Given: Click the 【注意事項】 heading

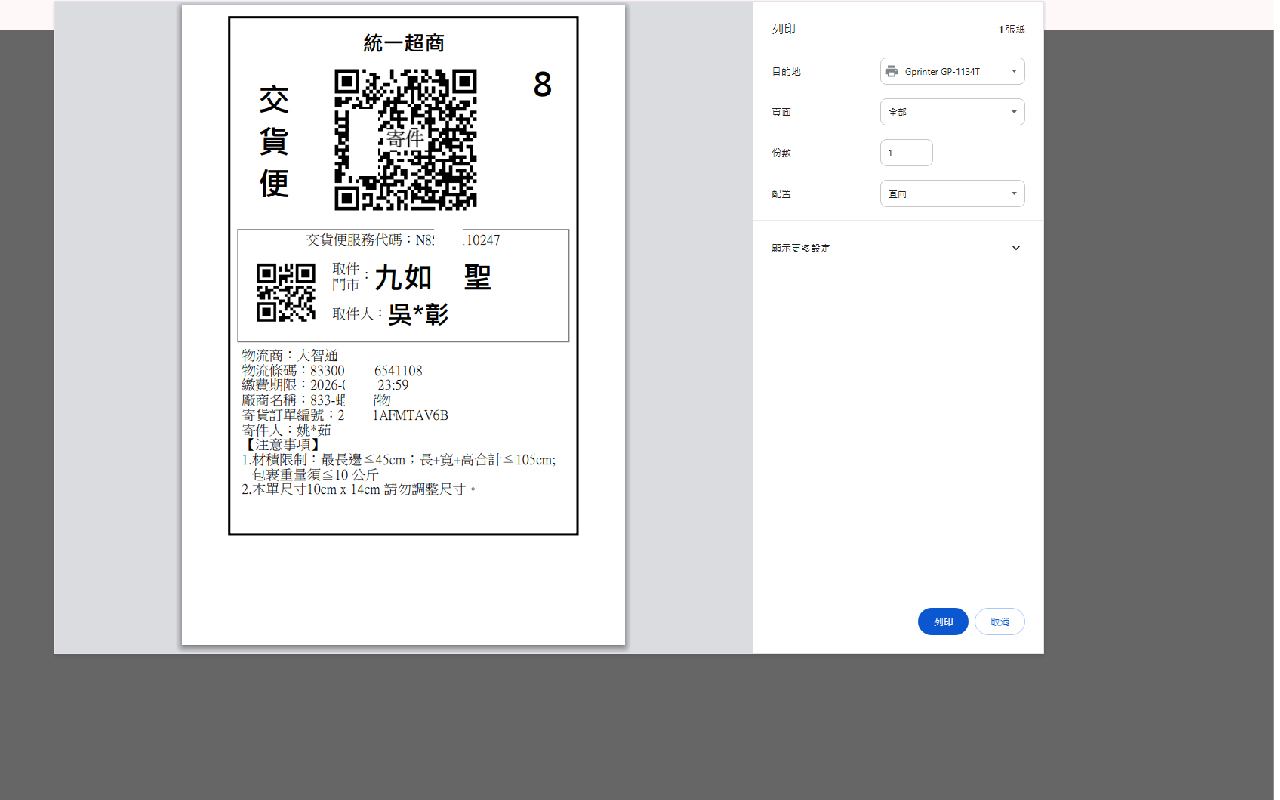Looking at the screenshot, I should click(x=283, y=445).
